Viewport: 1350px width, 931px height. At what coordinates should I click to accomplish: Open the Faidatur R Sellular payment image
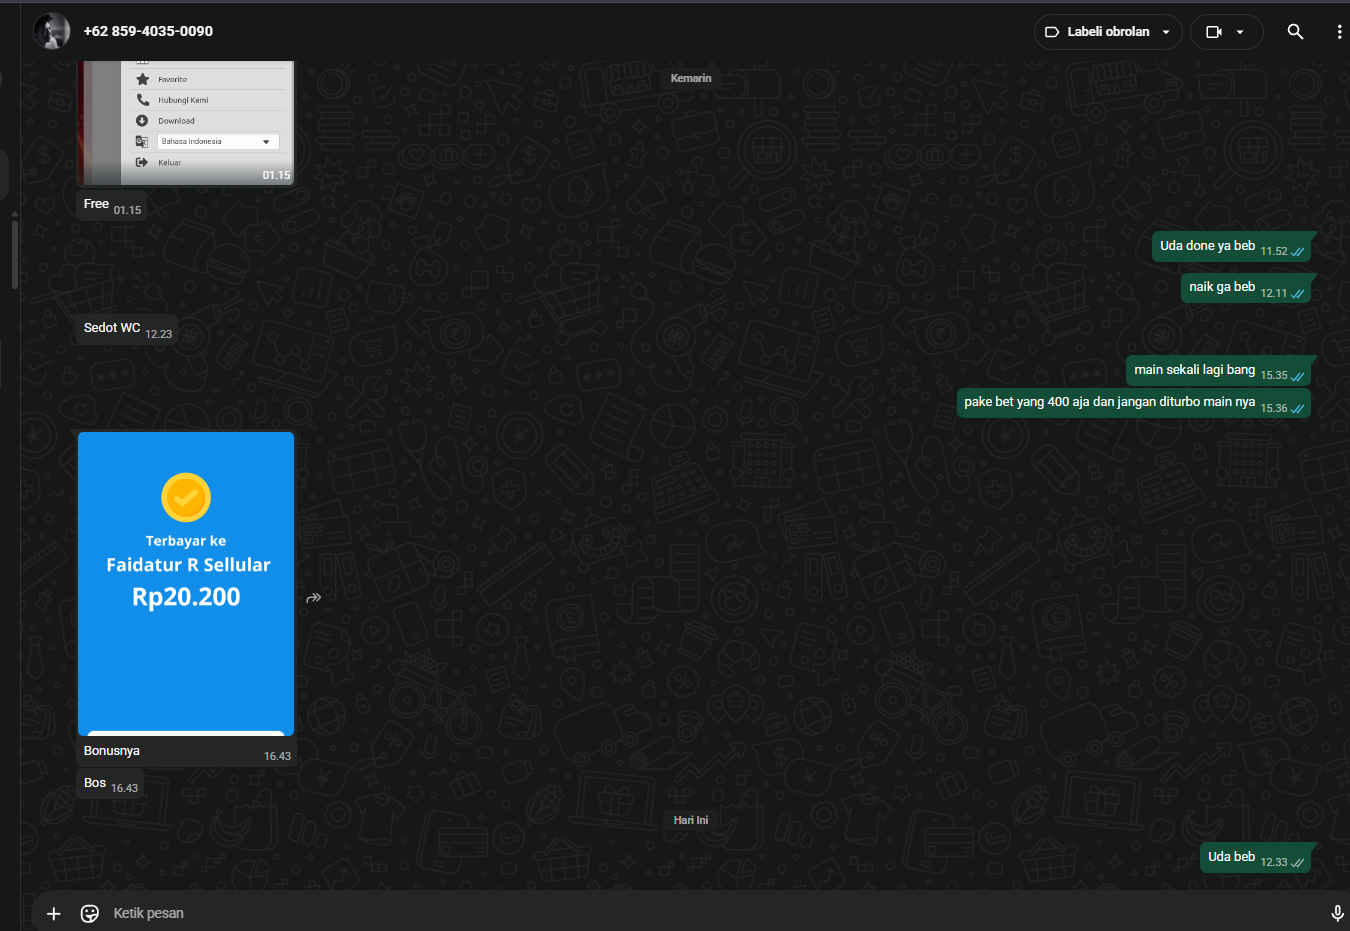[186, 584]
